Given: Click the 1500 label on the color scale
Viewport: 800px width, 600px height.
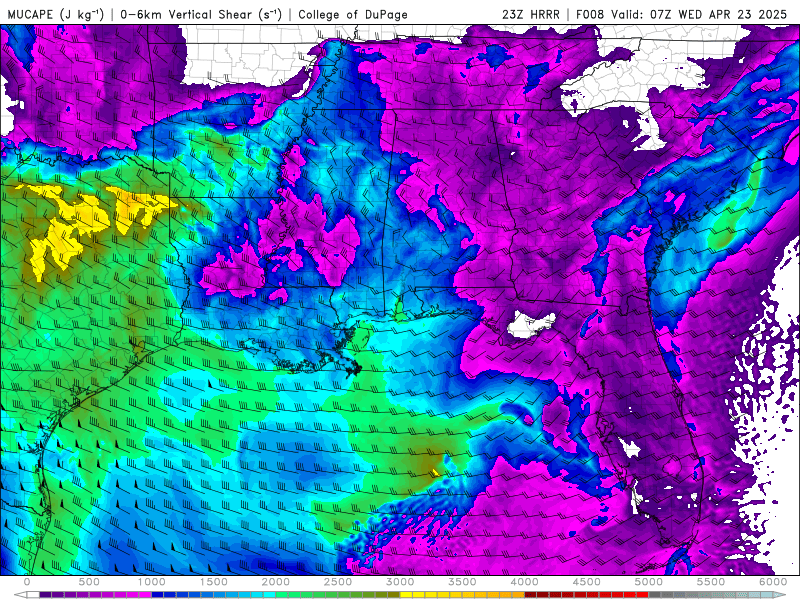Looking at the screenshot, I should [214, 582].
